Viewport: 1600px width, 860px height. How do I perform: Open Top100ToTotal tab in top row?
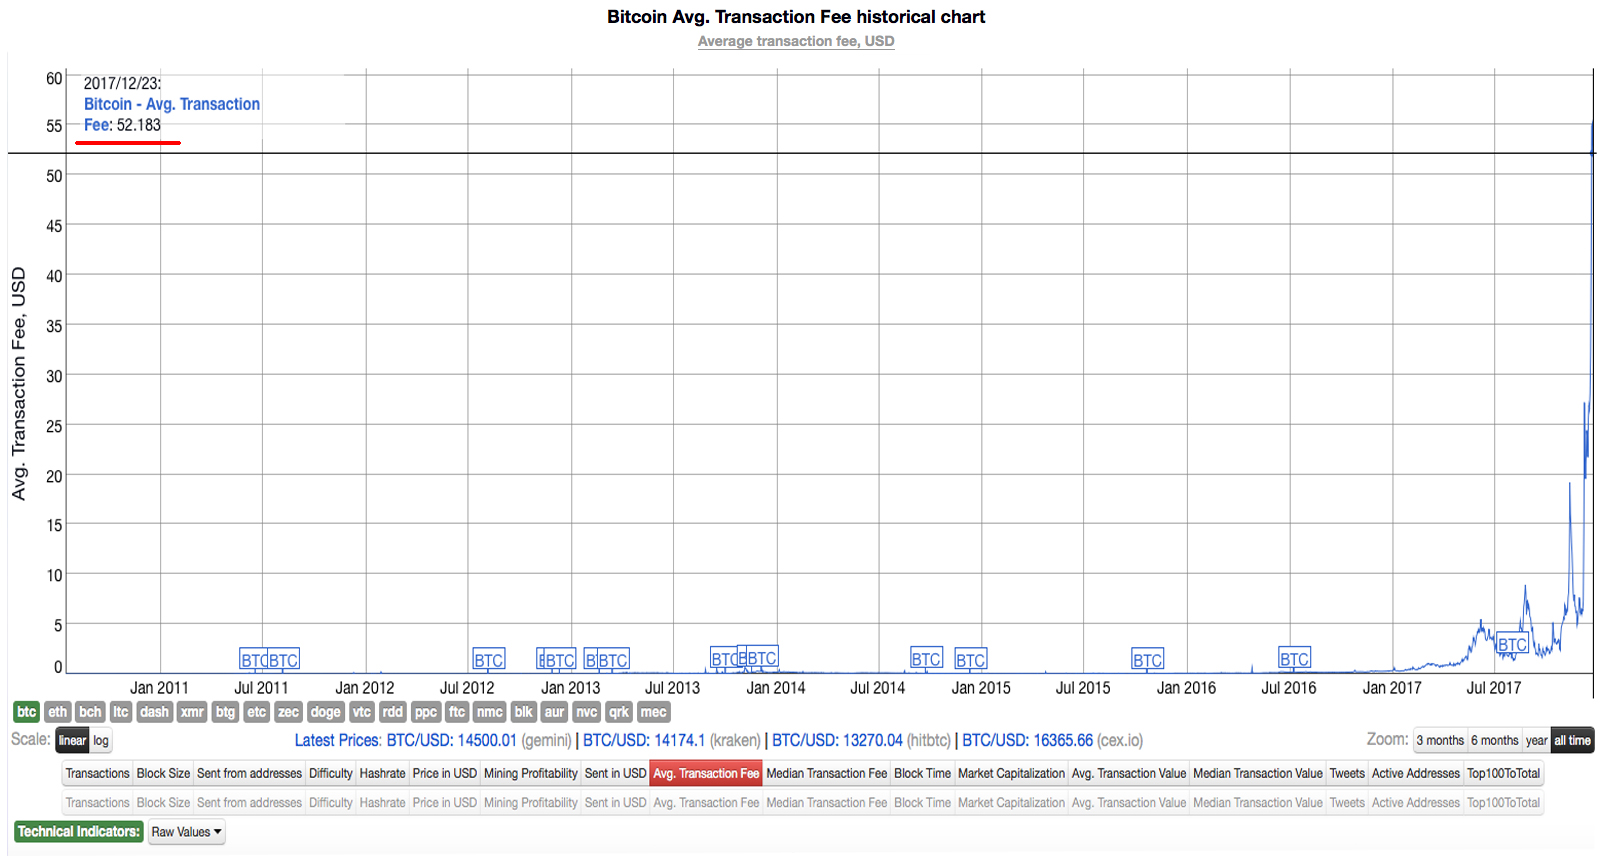pyautogui.click(x=1503, y=774)
